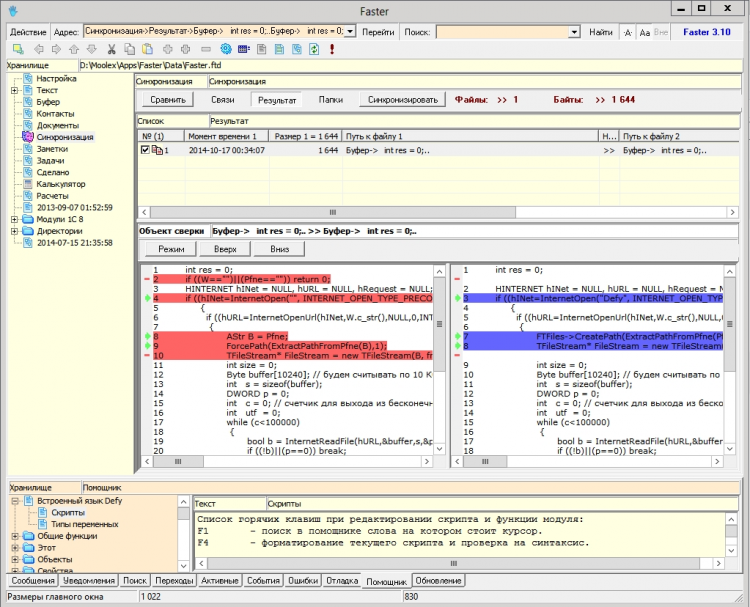
Task: Click the green refresh document icon
Action: 314,49
